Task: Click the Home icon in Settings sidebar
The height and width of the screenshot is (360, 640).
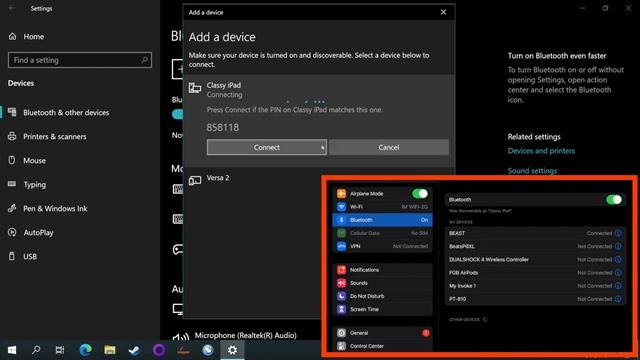Action: [13, 36]
